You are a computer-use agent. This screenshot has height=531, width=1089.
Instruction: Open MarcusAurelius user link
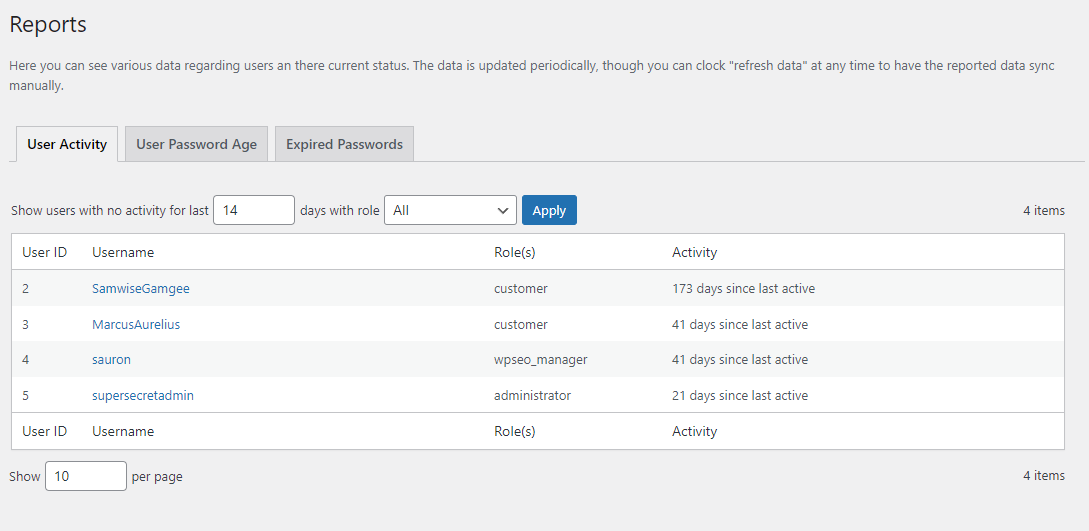(x=136, y=324)
